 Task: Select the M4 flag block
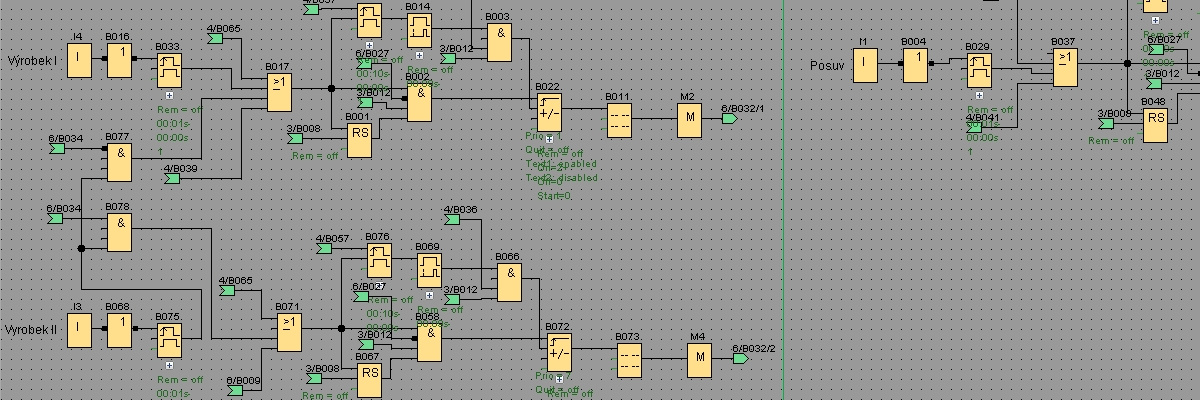click(x=700, y=359)
